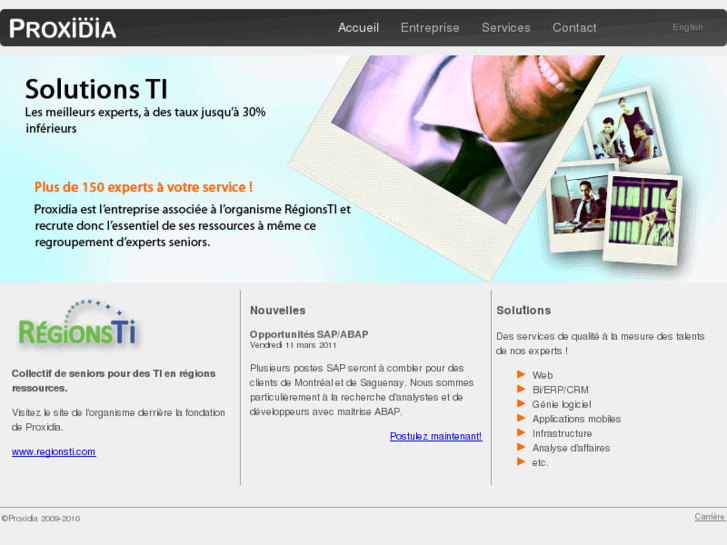Select the Analyse d'affaires list text

pos(571,448)
